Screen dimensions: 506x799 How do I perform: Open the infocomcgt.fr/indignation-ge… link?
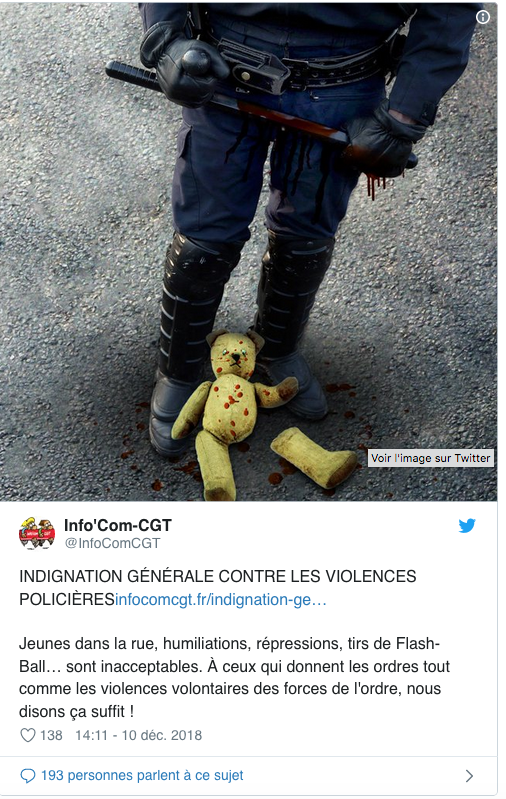coord(221,600)
